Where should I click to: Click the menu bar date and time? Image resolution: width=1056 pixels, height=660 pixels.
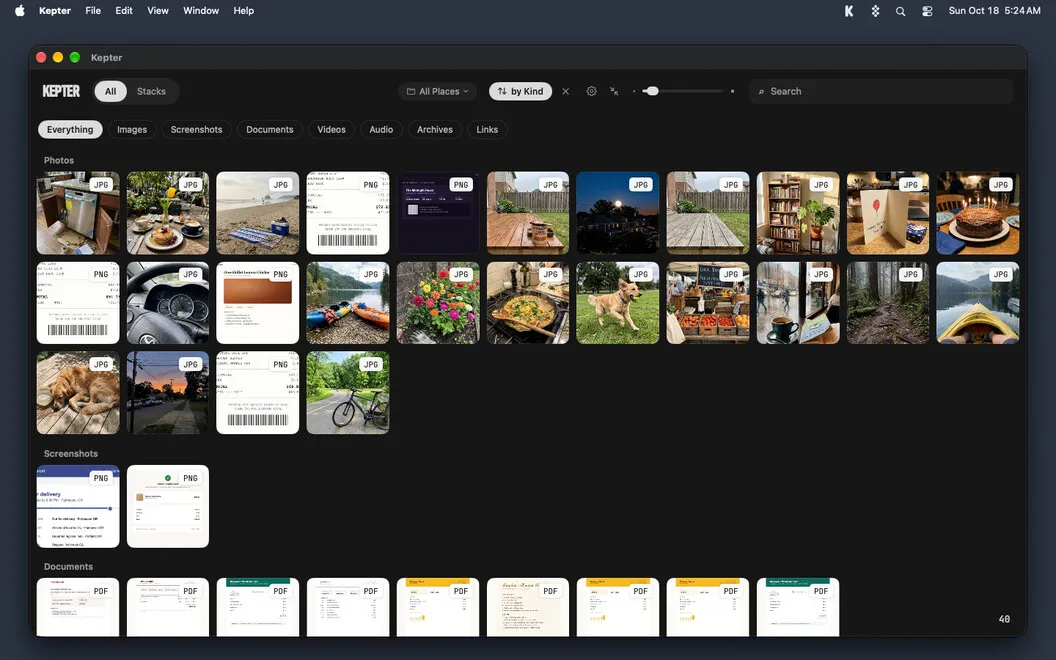click(994, 11)
